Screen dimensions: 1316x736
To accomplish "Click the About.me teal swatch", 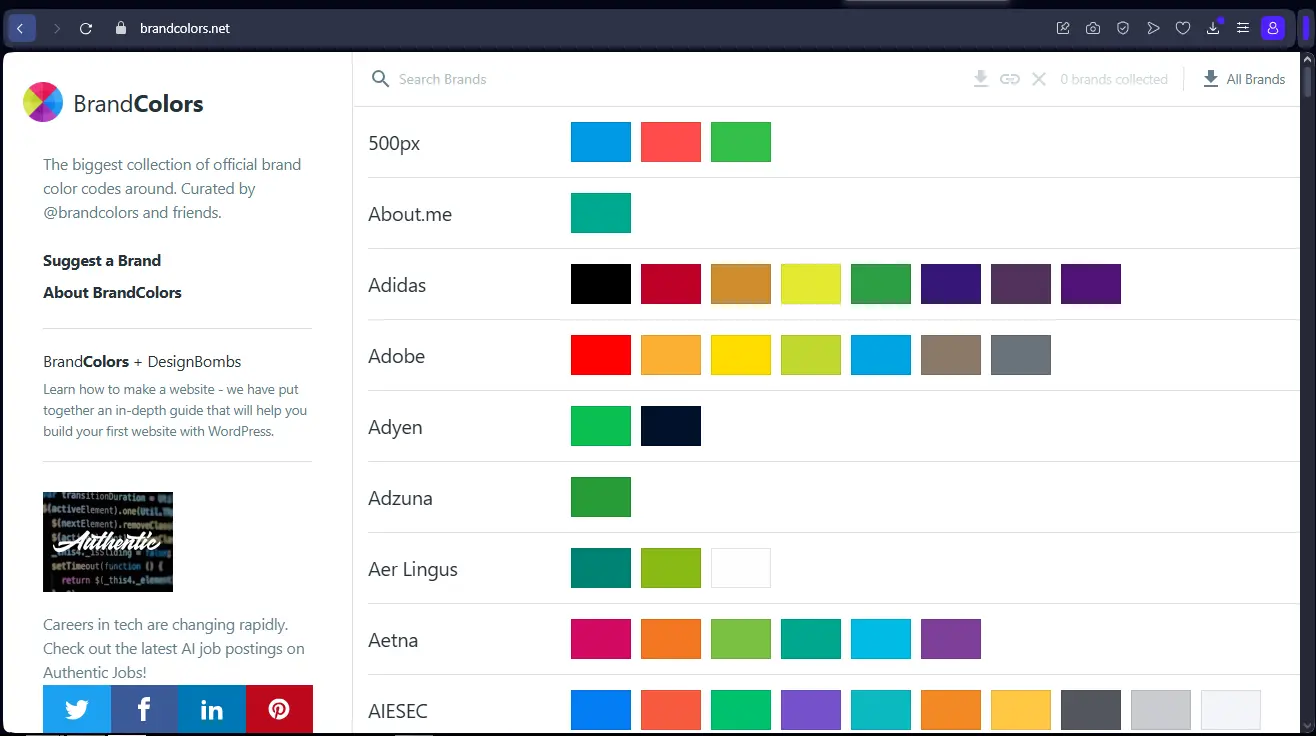I will [601, 213].
